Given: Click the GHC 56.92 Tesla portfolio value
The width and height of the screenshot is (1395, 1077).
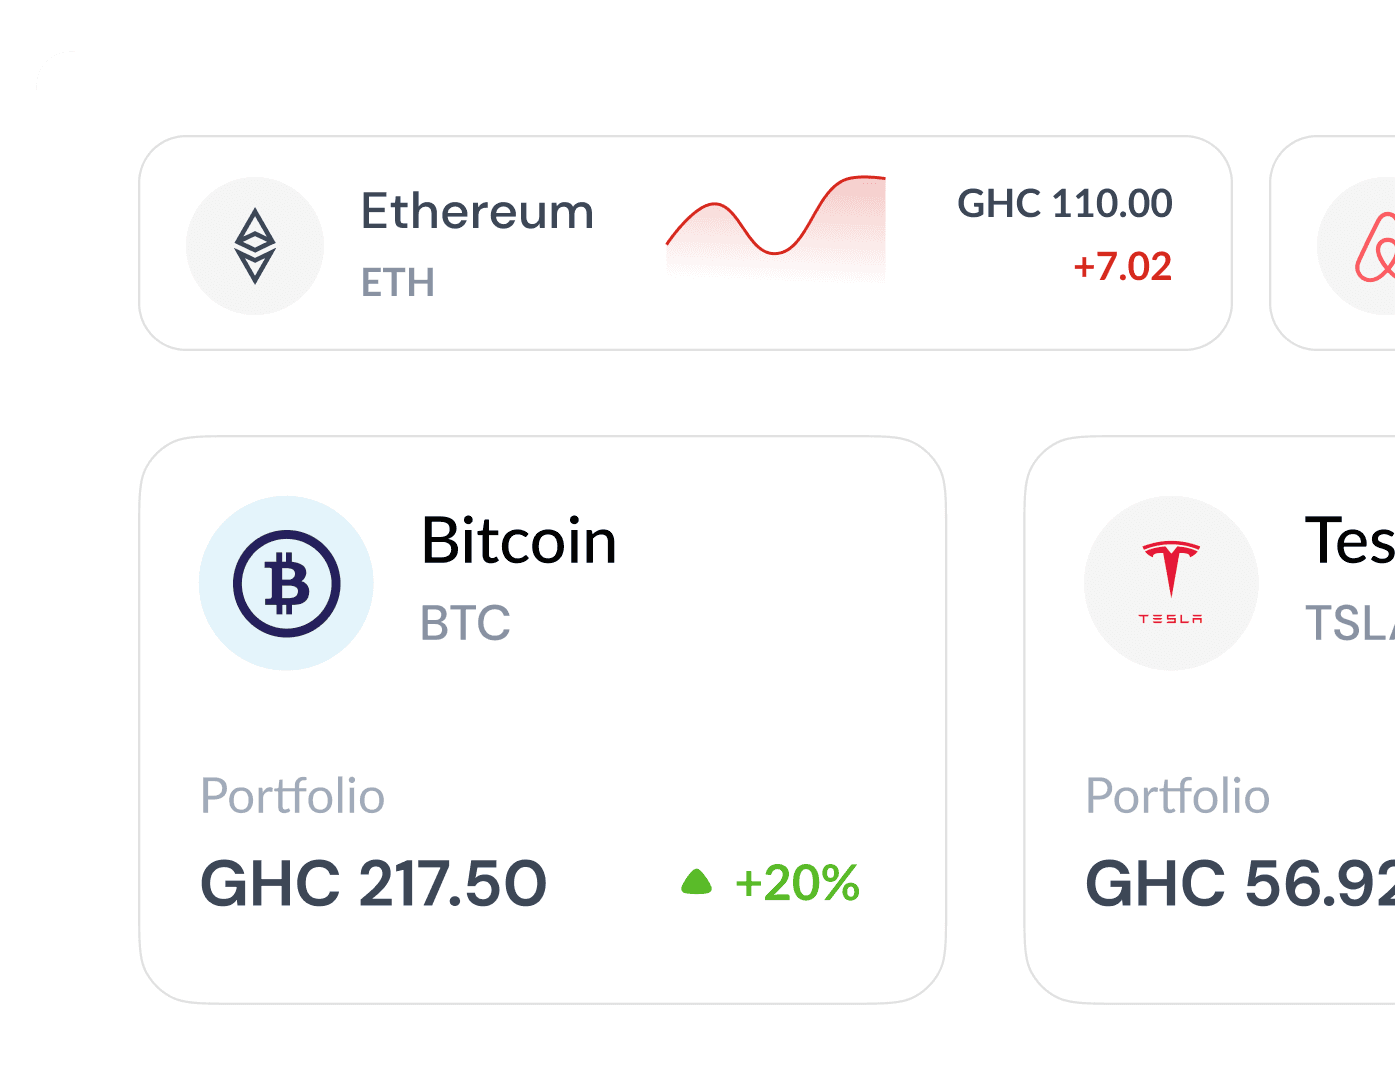Looking at the screenshot, I should 1240,884.
